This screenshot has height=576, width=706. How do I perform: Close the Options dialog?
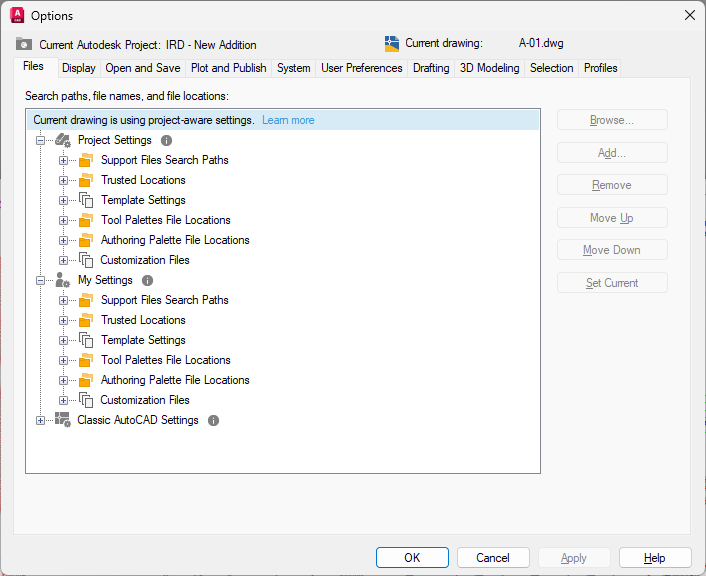click(689, 15)
